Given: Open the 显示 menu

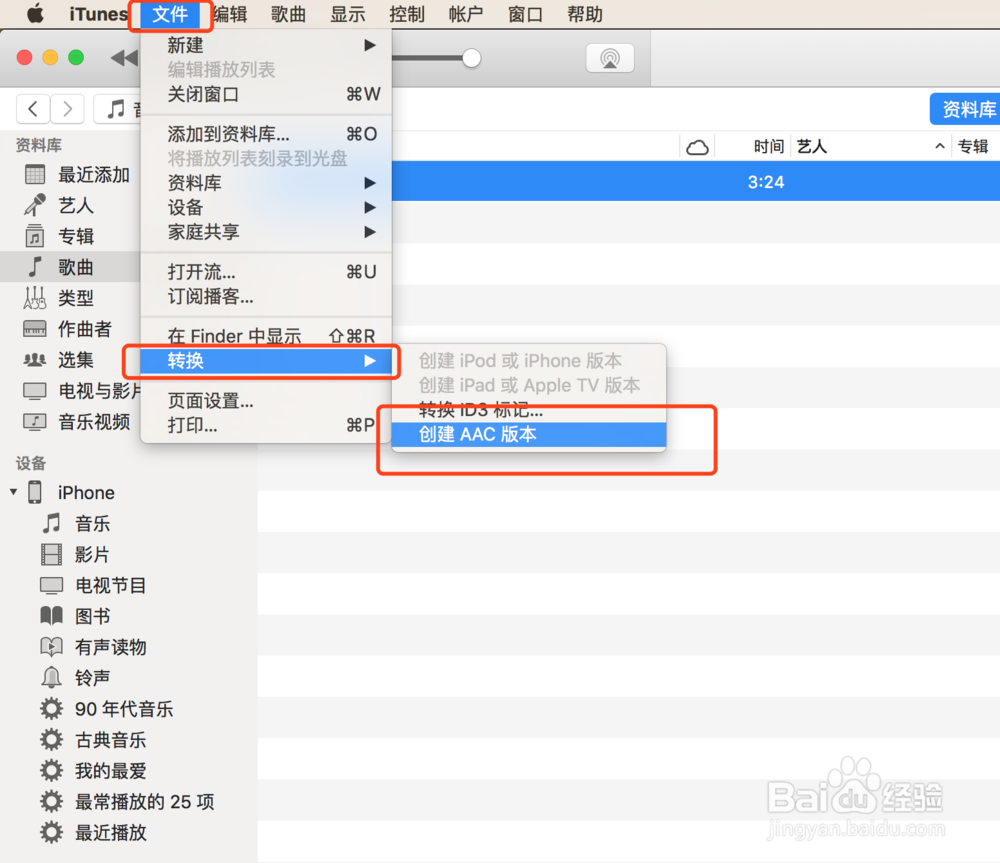Looking at the screenshot, I should pyautogui.click(x=348, y=14).
